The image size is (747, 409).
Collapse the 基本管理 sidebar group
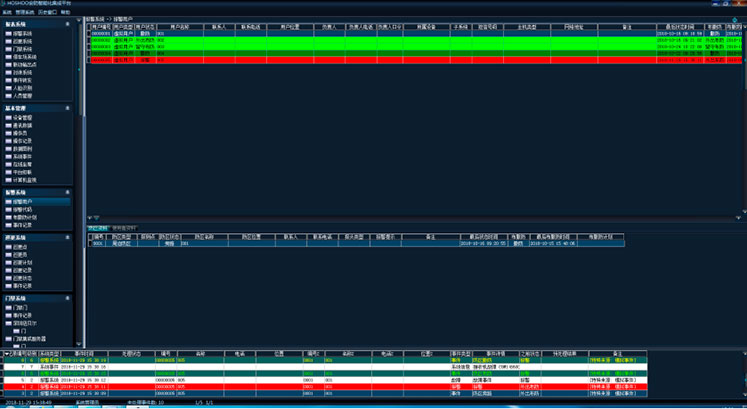68,107
